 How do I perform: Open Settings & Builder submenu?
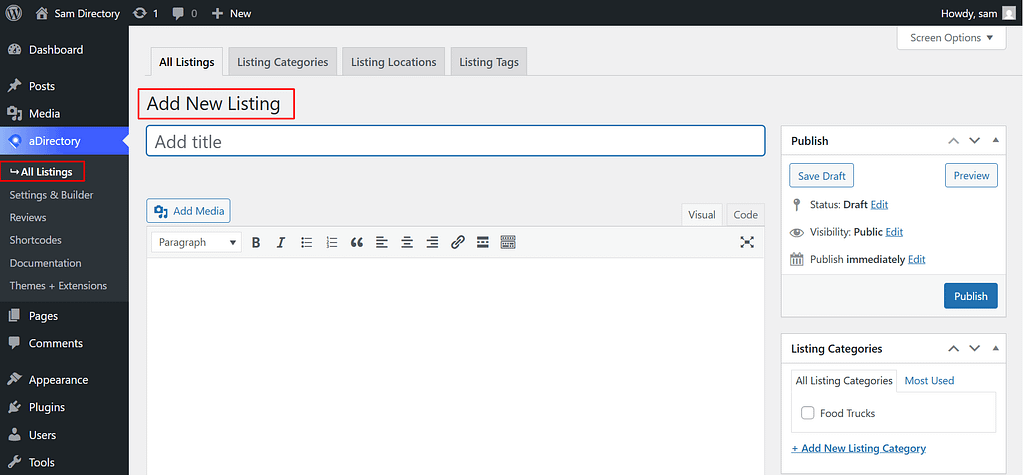point(52,195)
